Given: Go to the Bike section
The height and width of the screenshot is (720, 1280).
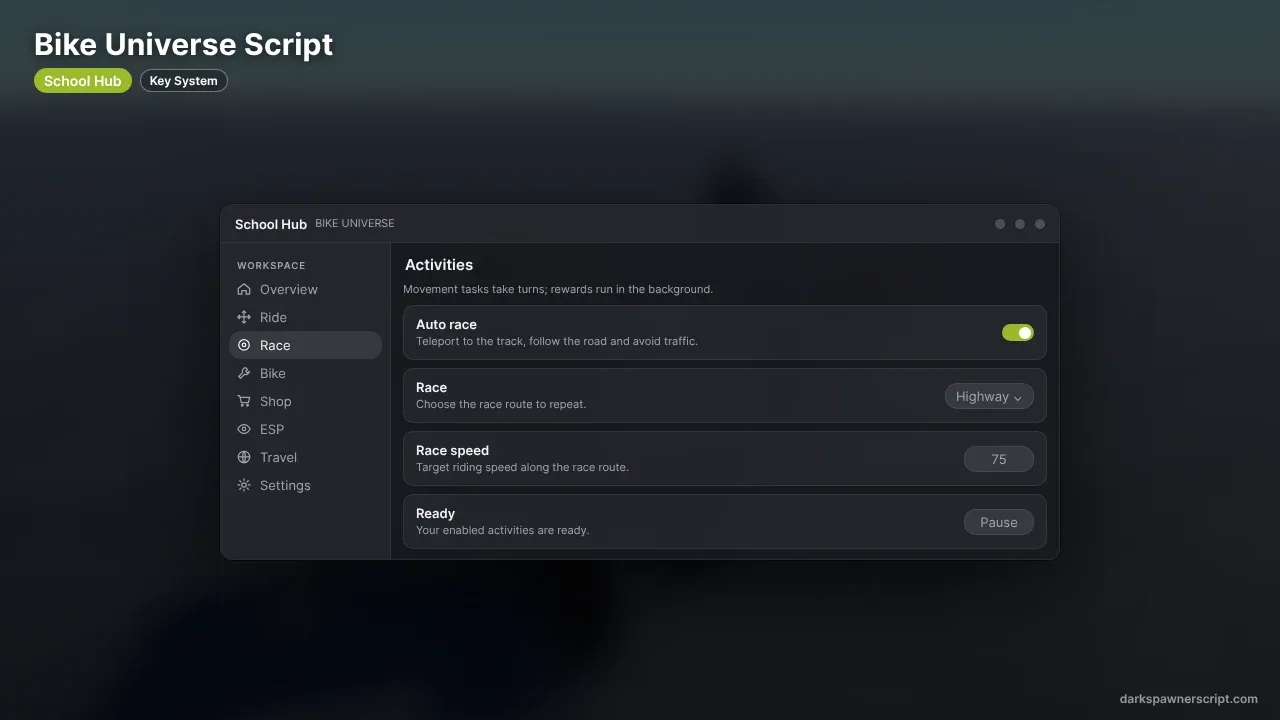Looking at the screenshot, I should tap(305, 373).
